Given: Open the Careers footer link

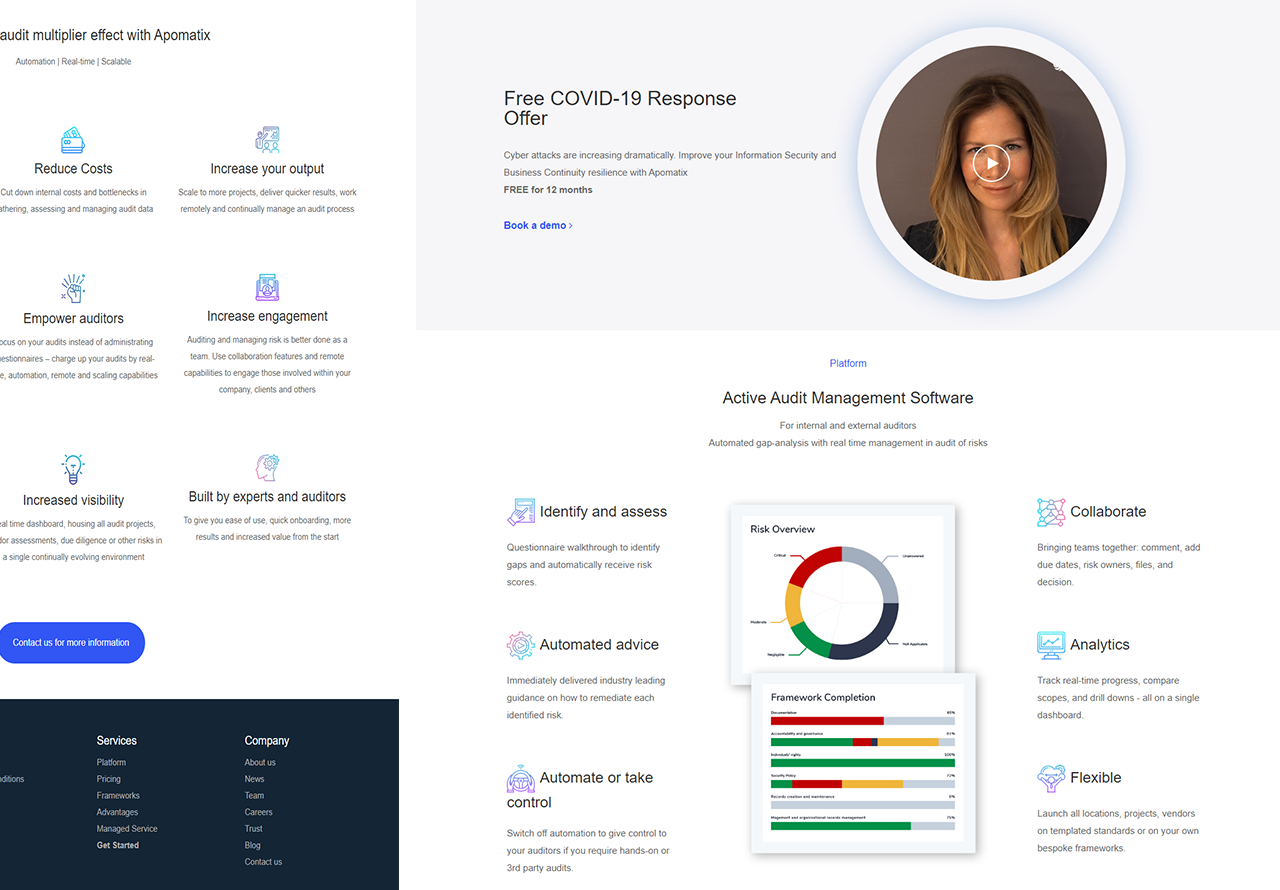Looking at the screenshot, I should click(258, 812).
